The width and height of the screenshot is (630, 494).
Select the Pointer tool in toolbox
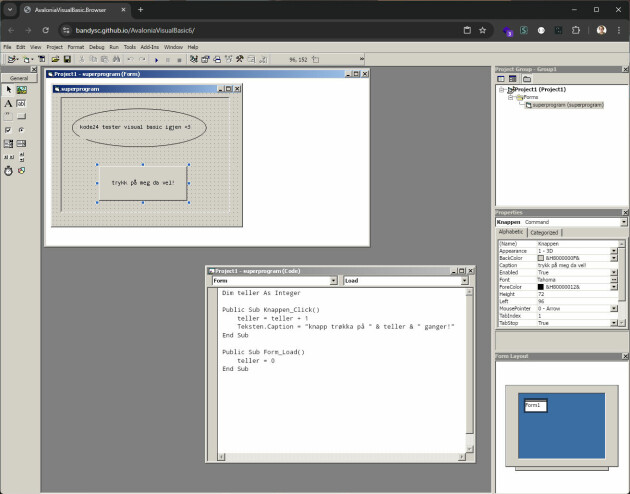point(8,90)
